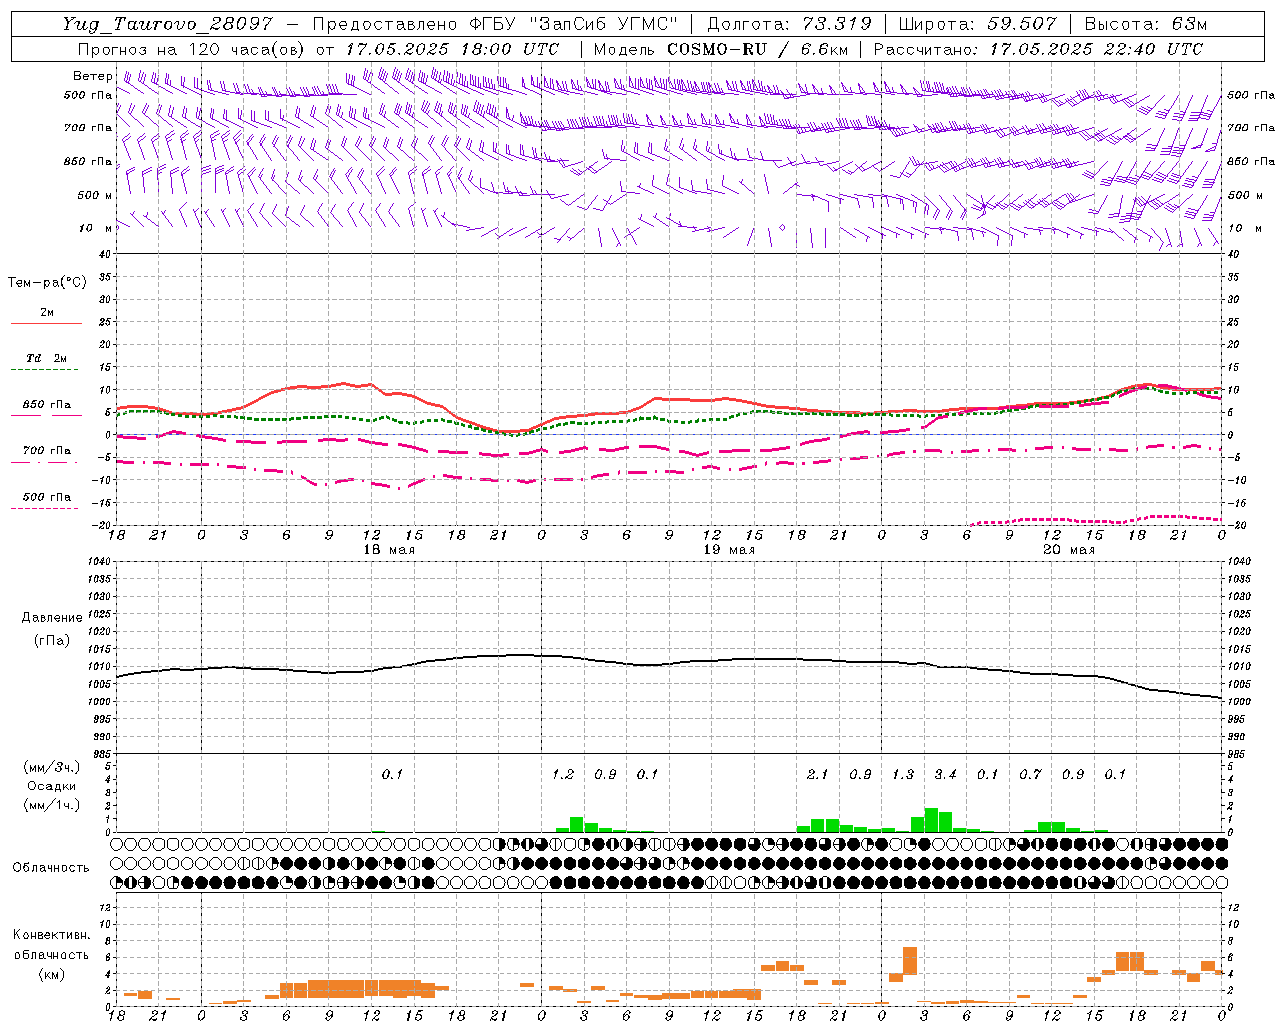Image resolution: width=1280 pixels, height=1024 pixels.
Task: Click the 1040 value on the left pressure axis
Action: click(x=99, y=561)
